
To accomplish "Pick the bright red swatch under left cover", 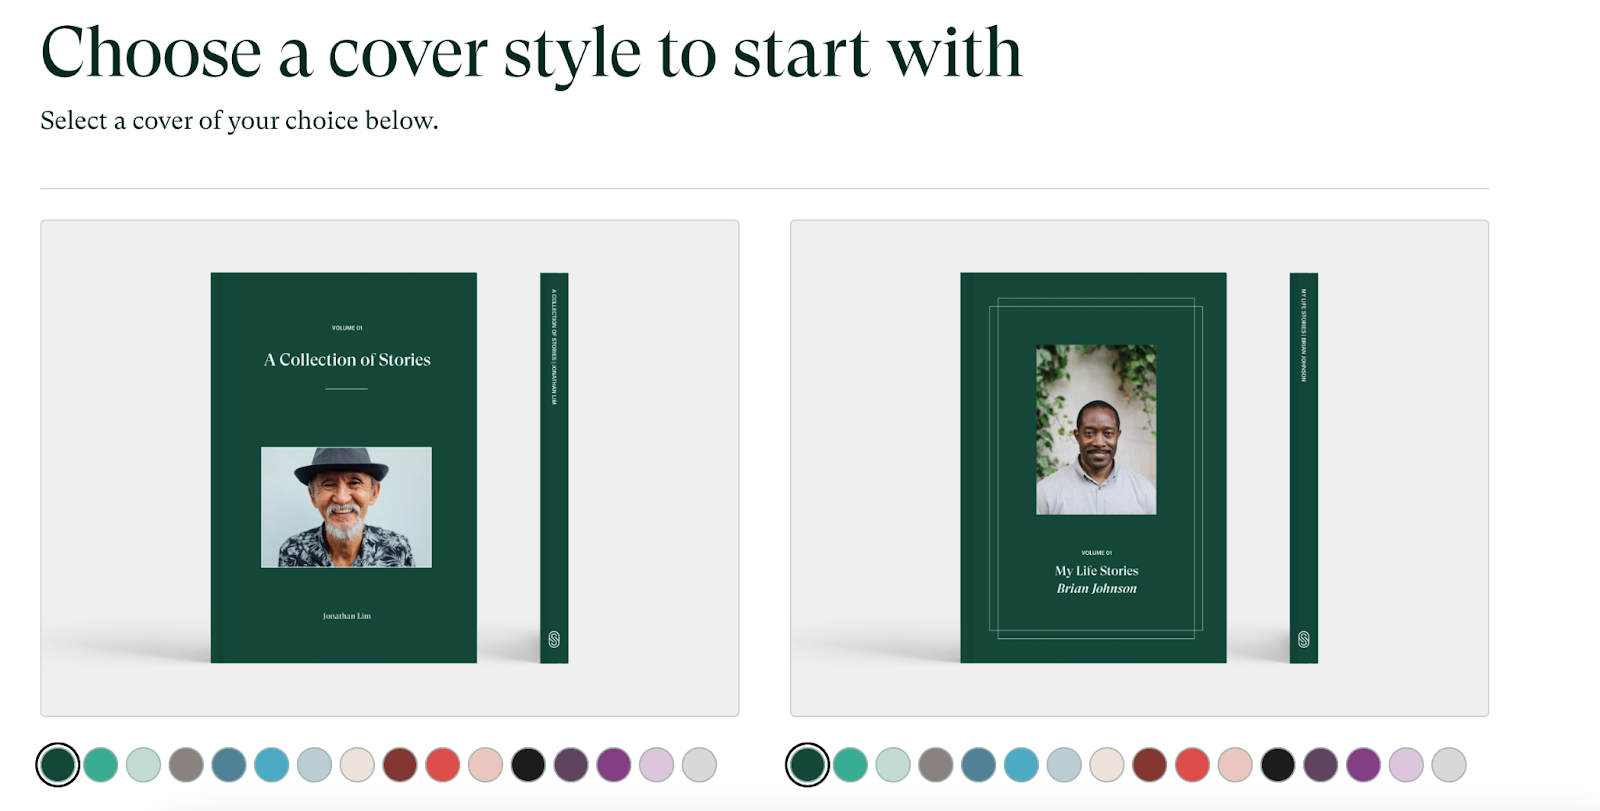I will [443, 765].
